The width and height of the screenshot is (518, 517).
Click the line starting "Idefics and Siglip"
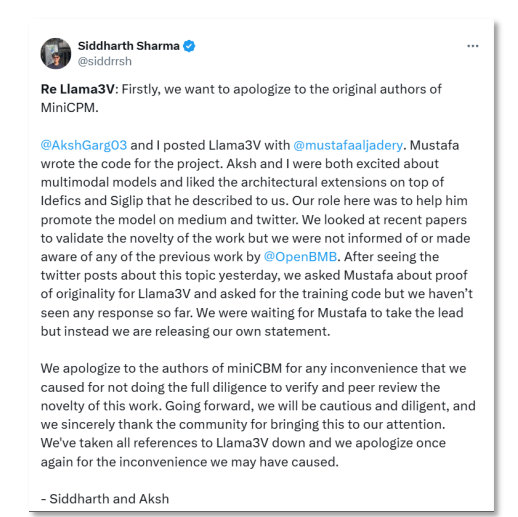[x=254, y=201]
